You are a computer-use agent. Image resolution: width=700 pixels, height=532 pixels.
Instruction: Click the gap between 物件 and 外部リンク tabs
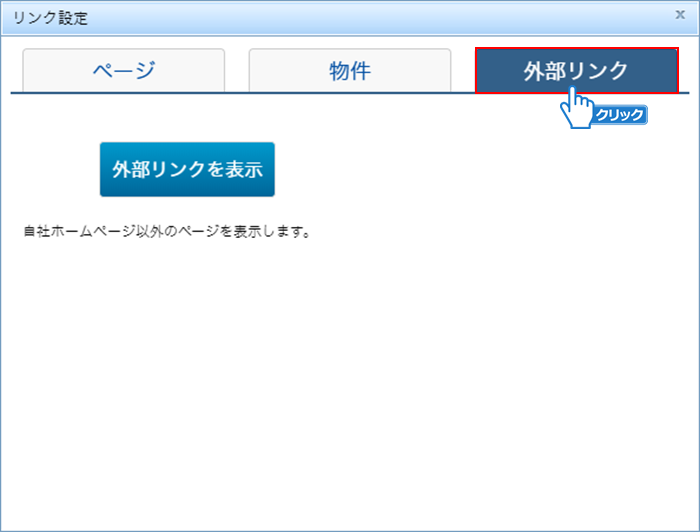point(462,70)
